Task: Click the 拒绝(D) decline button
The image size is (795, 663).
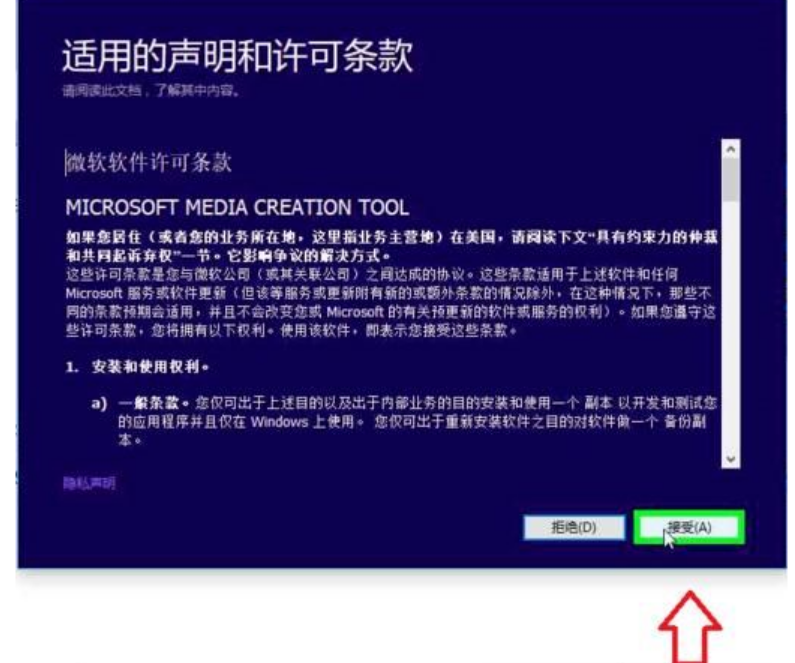Action: coord(573,527)
